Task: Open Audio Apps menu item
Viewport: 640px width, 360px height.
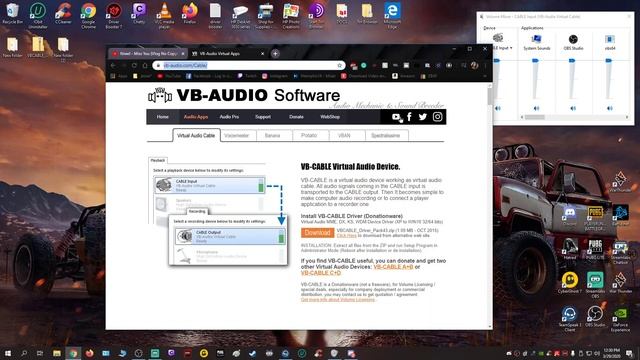Action: (196, 117)
